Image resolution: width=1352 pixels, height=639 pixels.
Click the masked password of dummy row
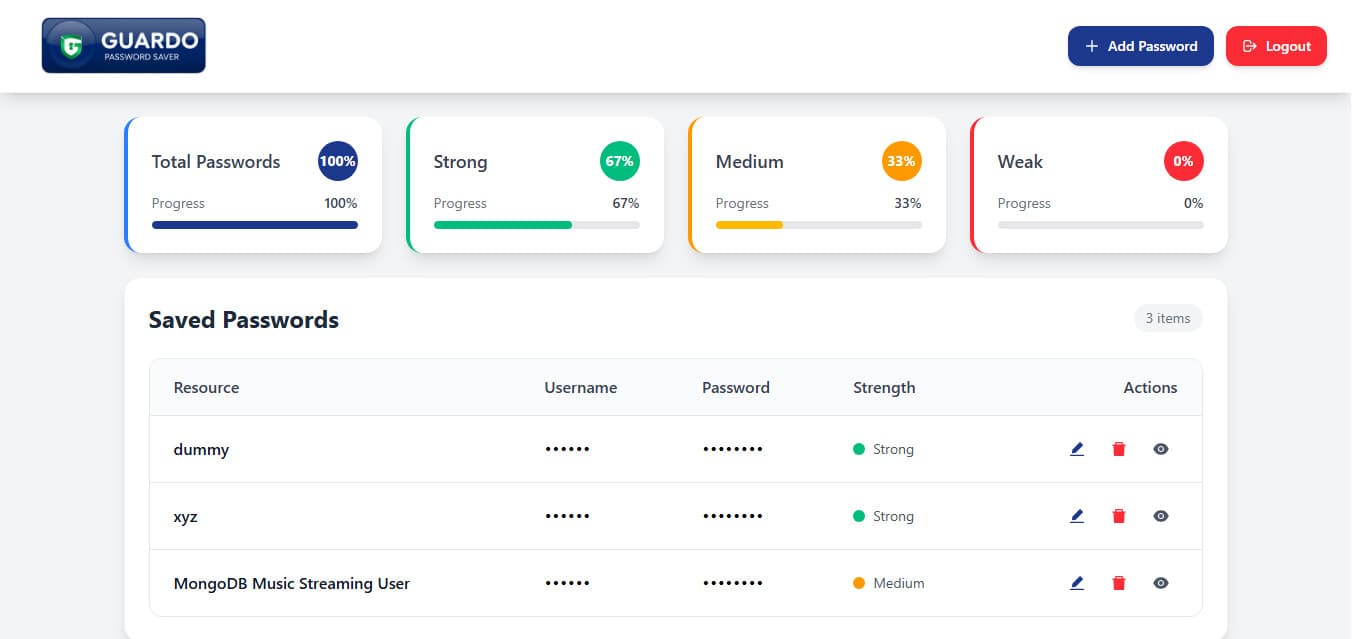coord(732,450)
